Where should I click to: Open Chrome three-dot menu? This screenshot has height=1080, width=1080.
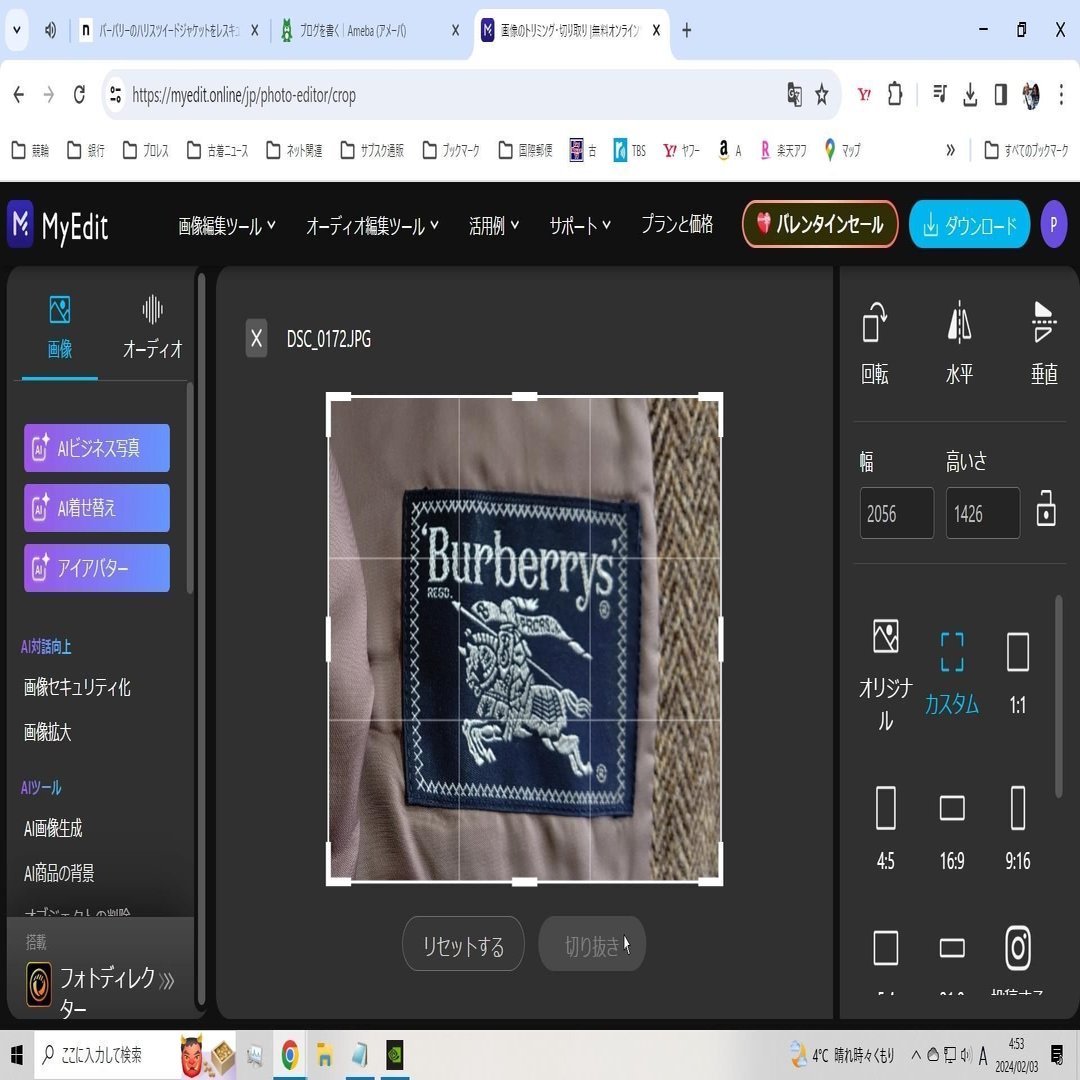click(x=1061, y=94)
